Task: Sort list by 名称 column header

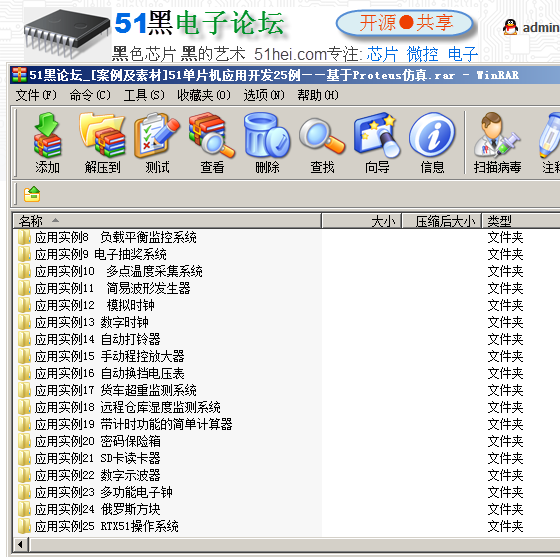Action: 167,221
